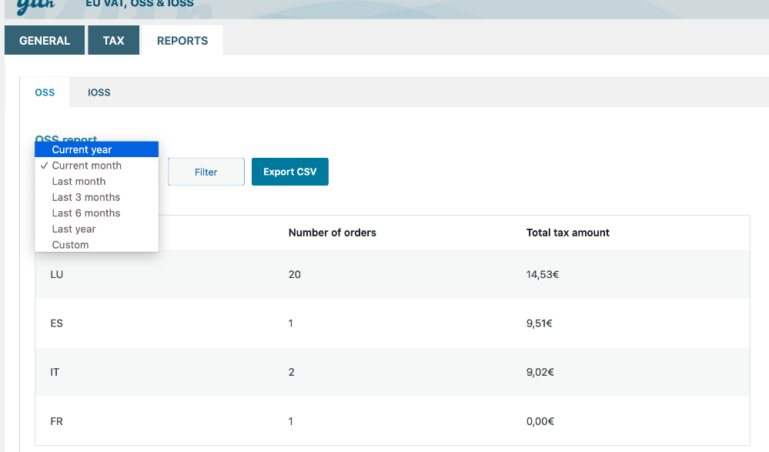Screen dimensions: 769x452
Task: Select Last month option
Action: [97, 181]
